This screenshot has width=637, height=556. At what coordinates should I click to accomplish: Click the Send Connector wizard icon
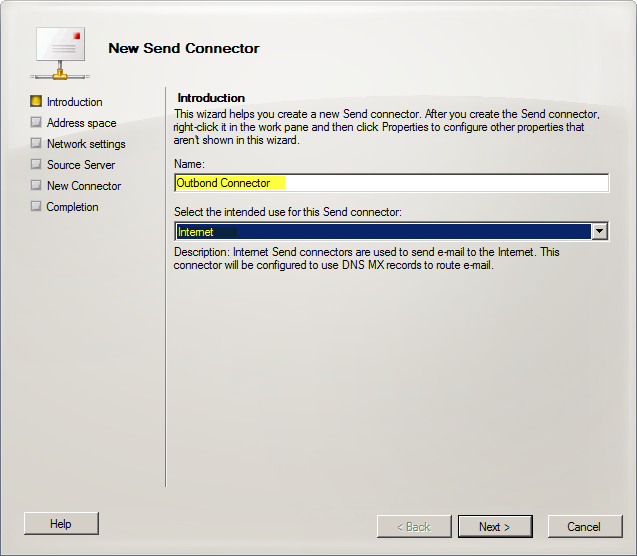pos(60,53)
